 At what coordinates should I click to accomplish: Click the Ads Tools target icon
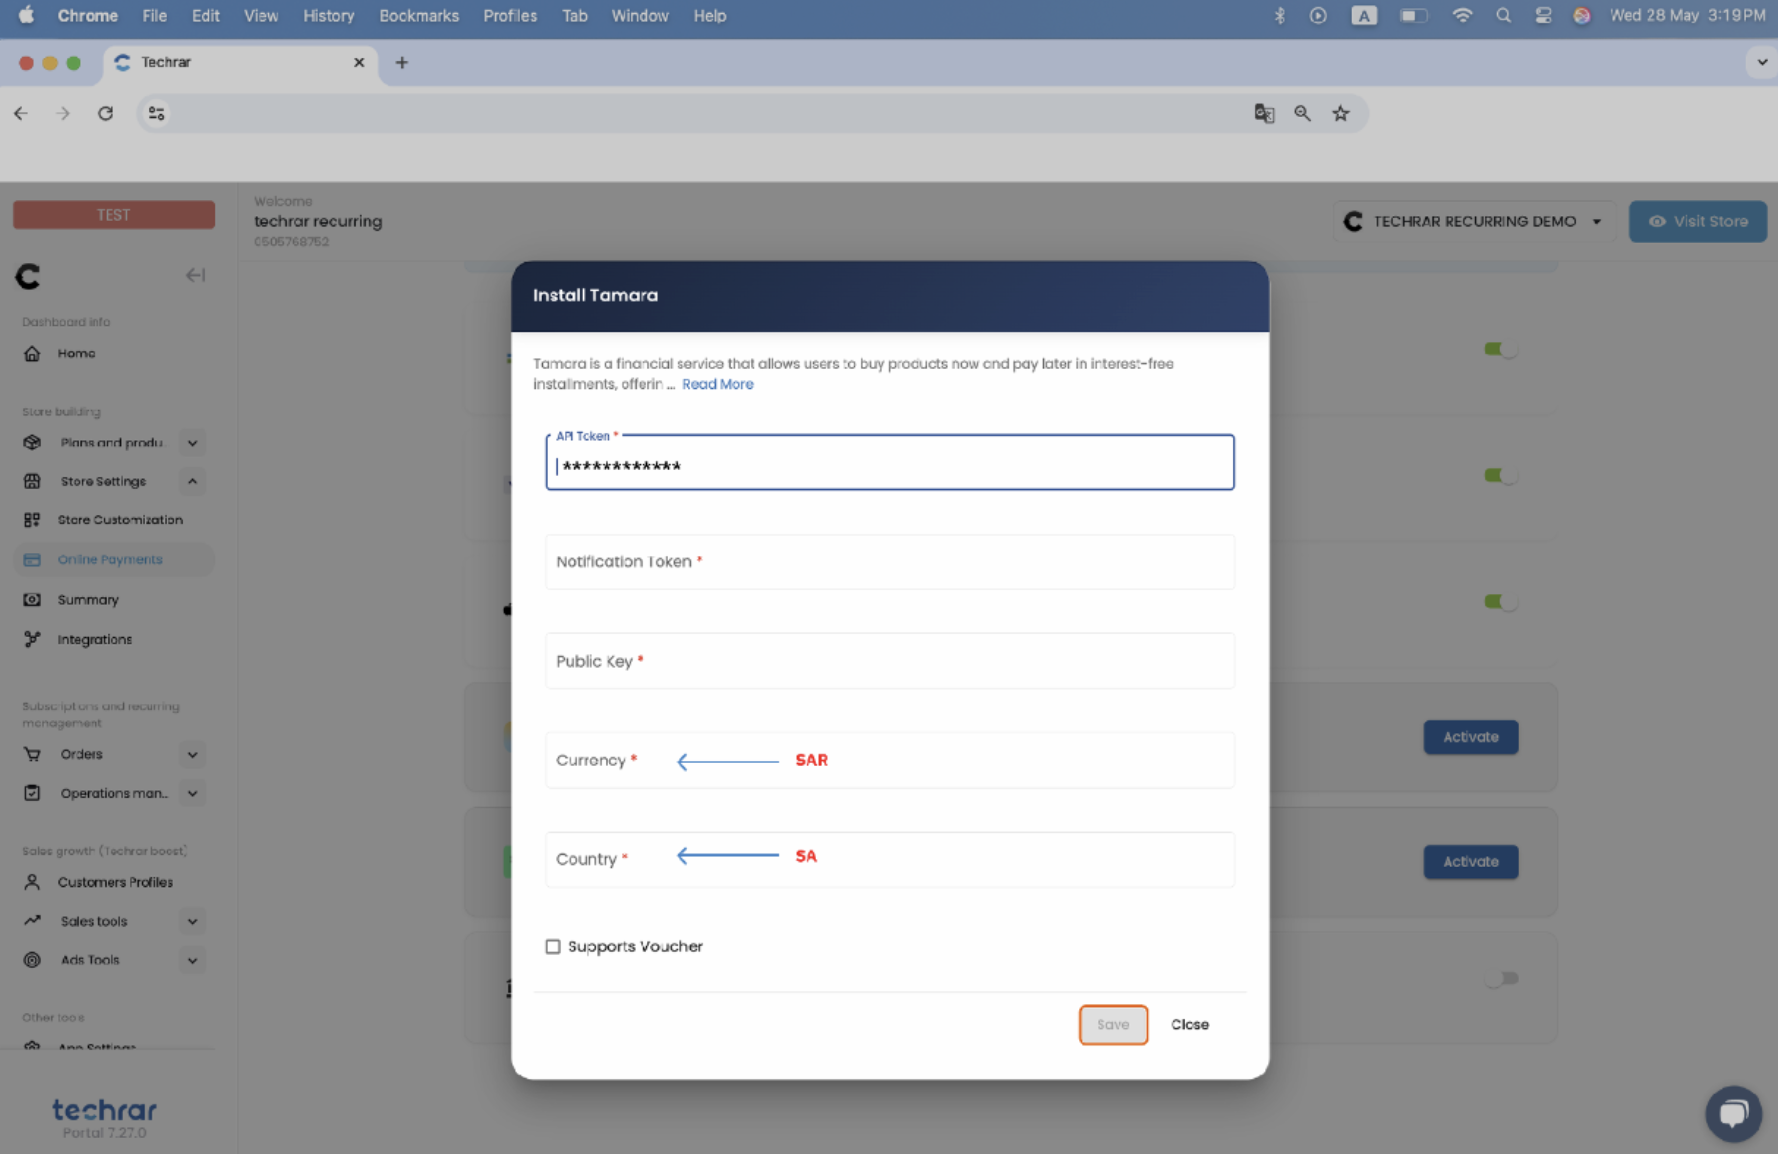(32, 960)
